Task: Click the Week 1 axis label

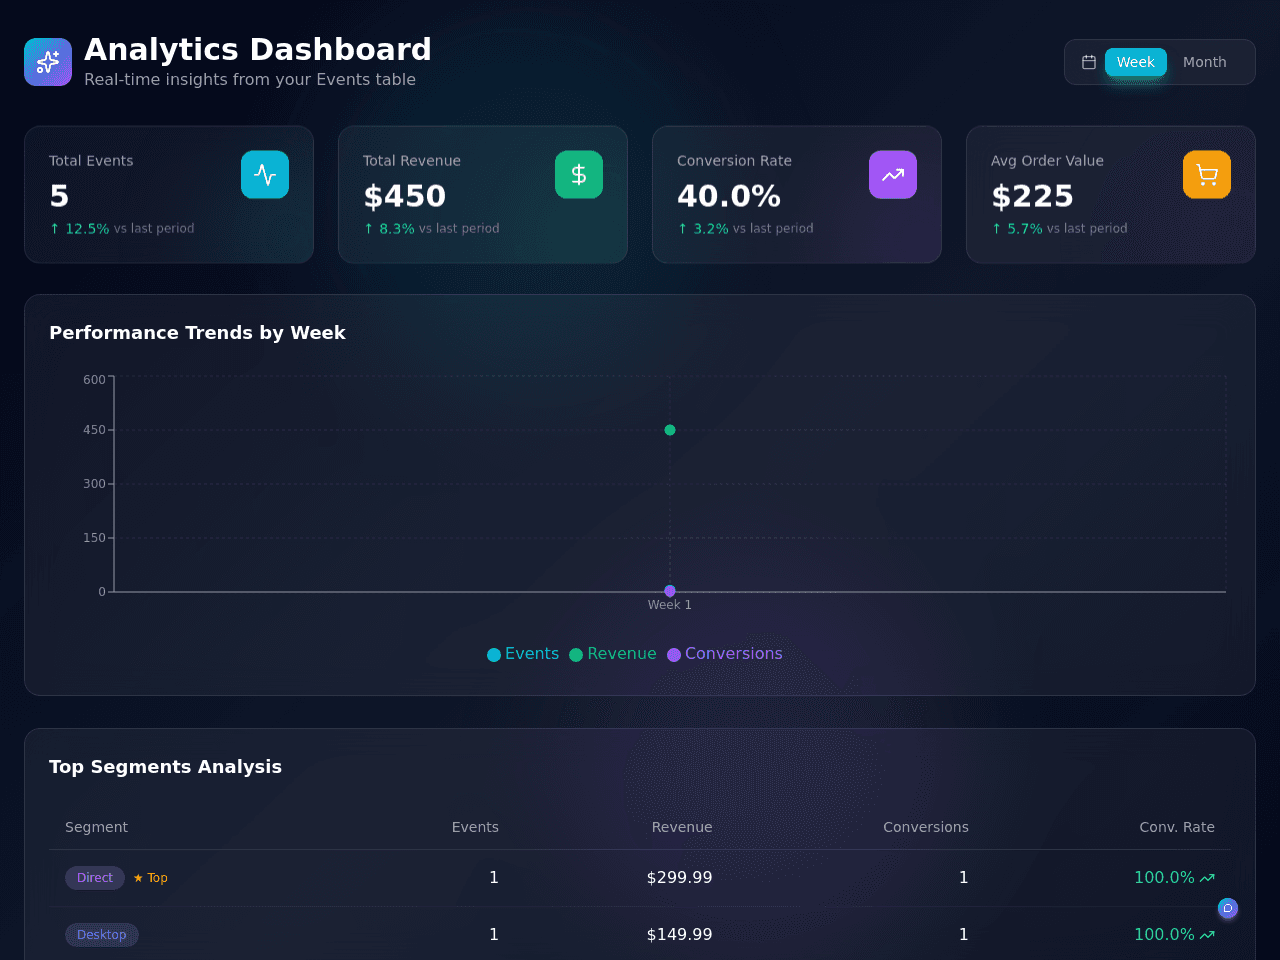Action: pyautogui.click(x=670, y=605)
